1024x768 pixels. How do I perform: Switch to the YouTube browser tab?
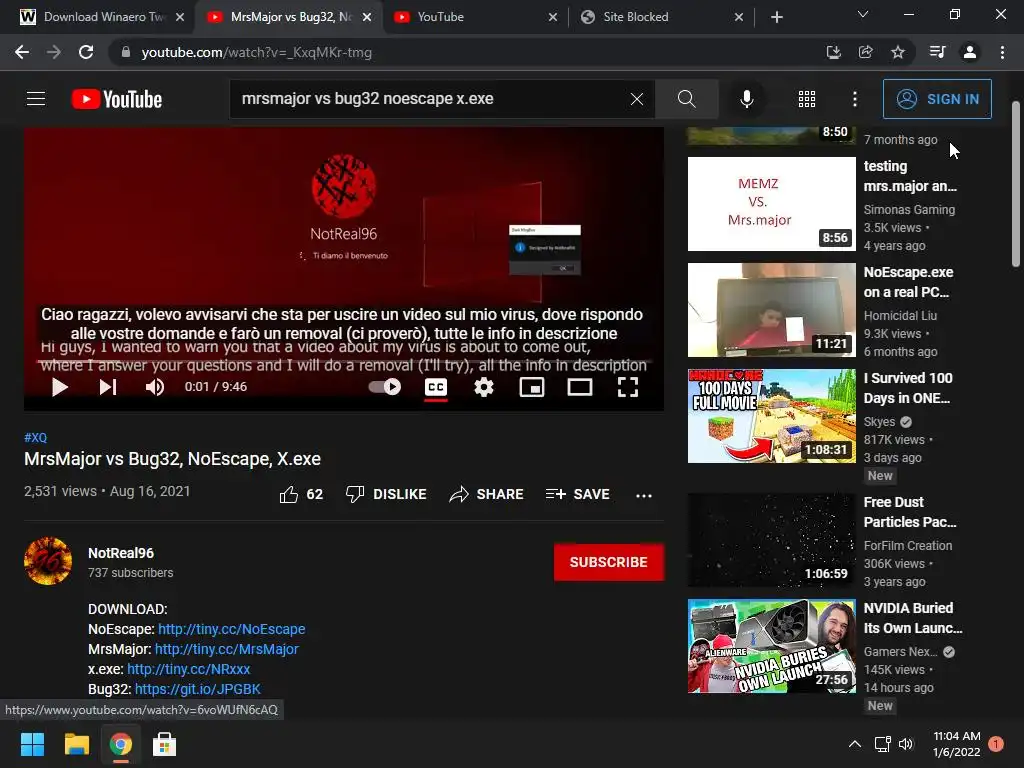pos(475,17)
